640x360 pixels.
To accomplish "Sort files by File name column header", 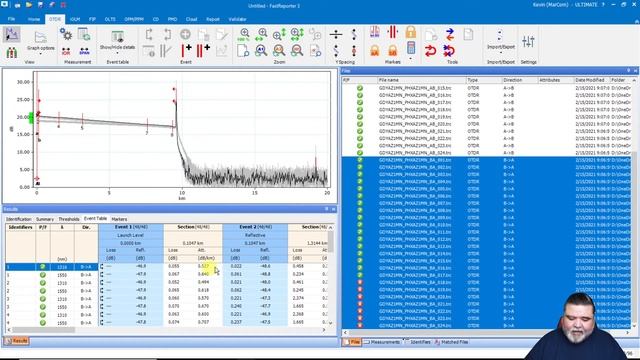I will click(421, 80).
